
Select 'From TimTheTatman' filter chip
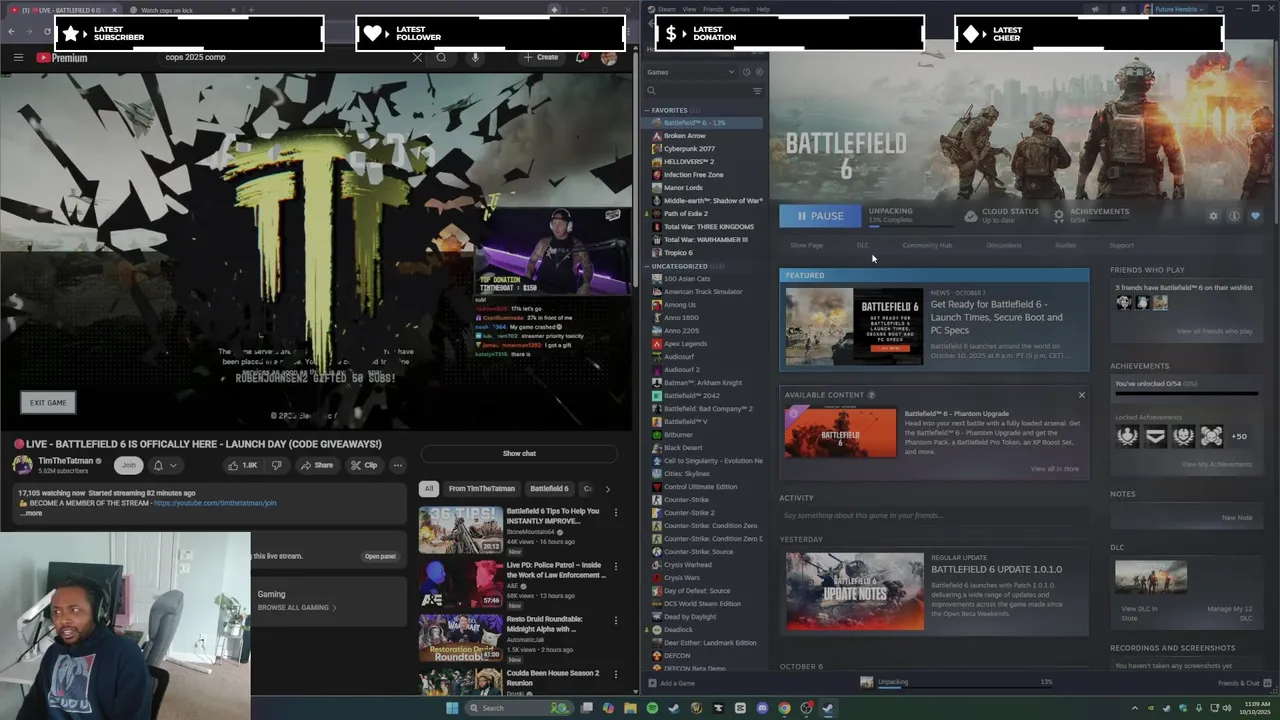[481, 489]
